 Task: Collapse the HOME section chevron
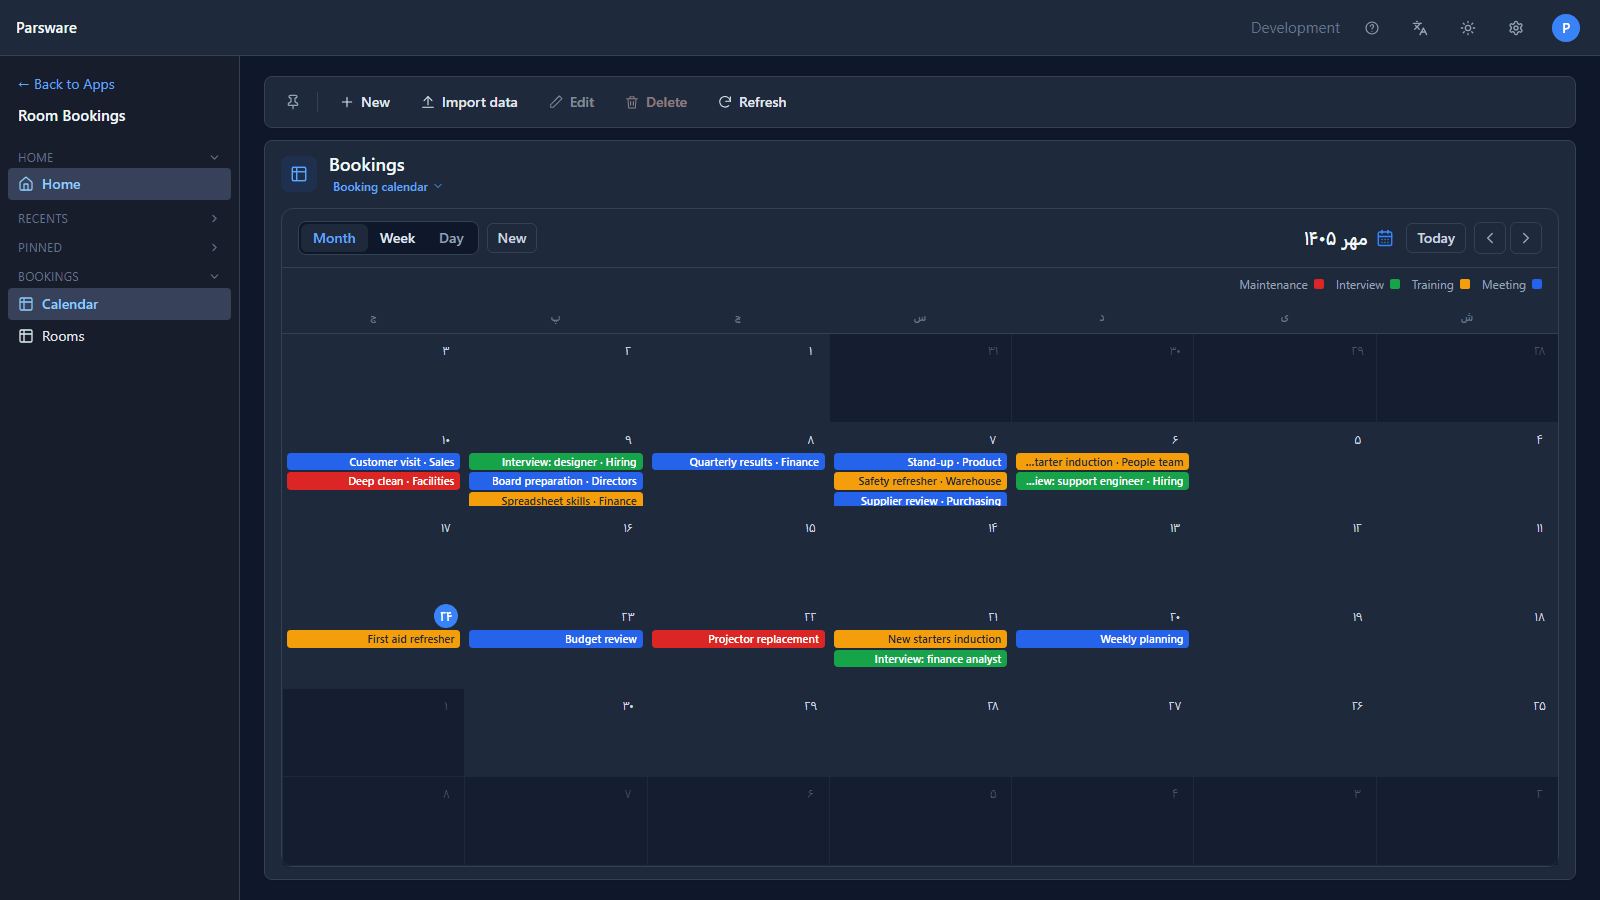tap(214, 157)
